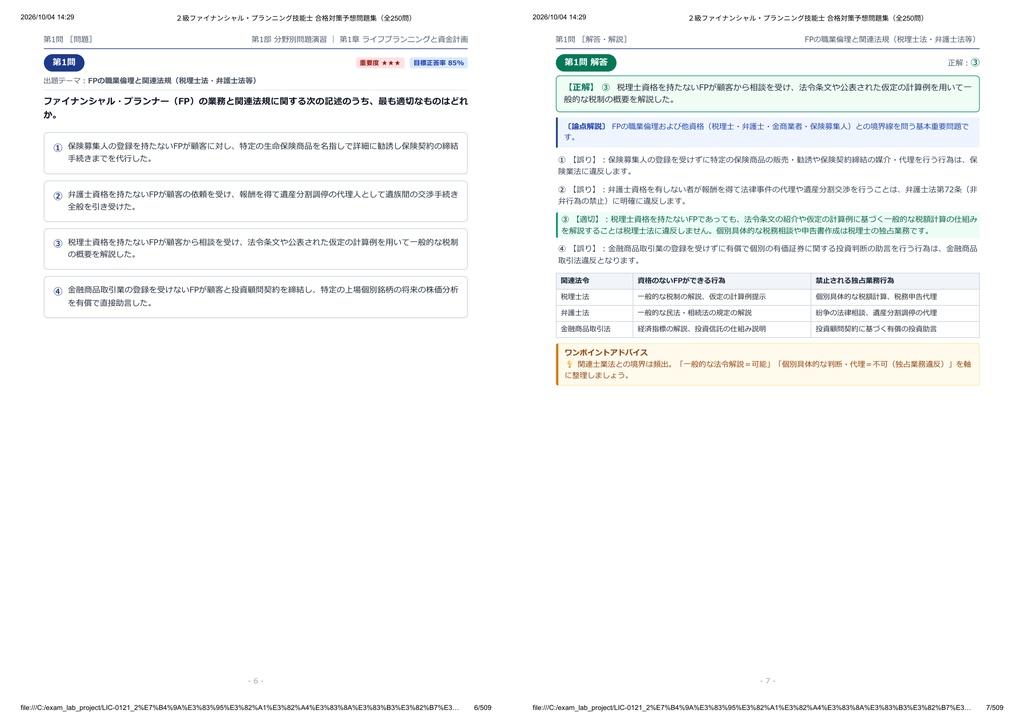Click the highlighted ③ 【適切】 explanation

pos(767,225)
